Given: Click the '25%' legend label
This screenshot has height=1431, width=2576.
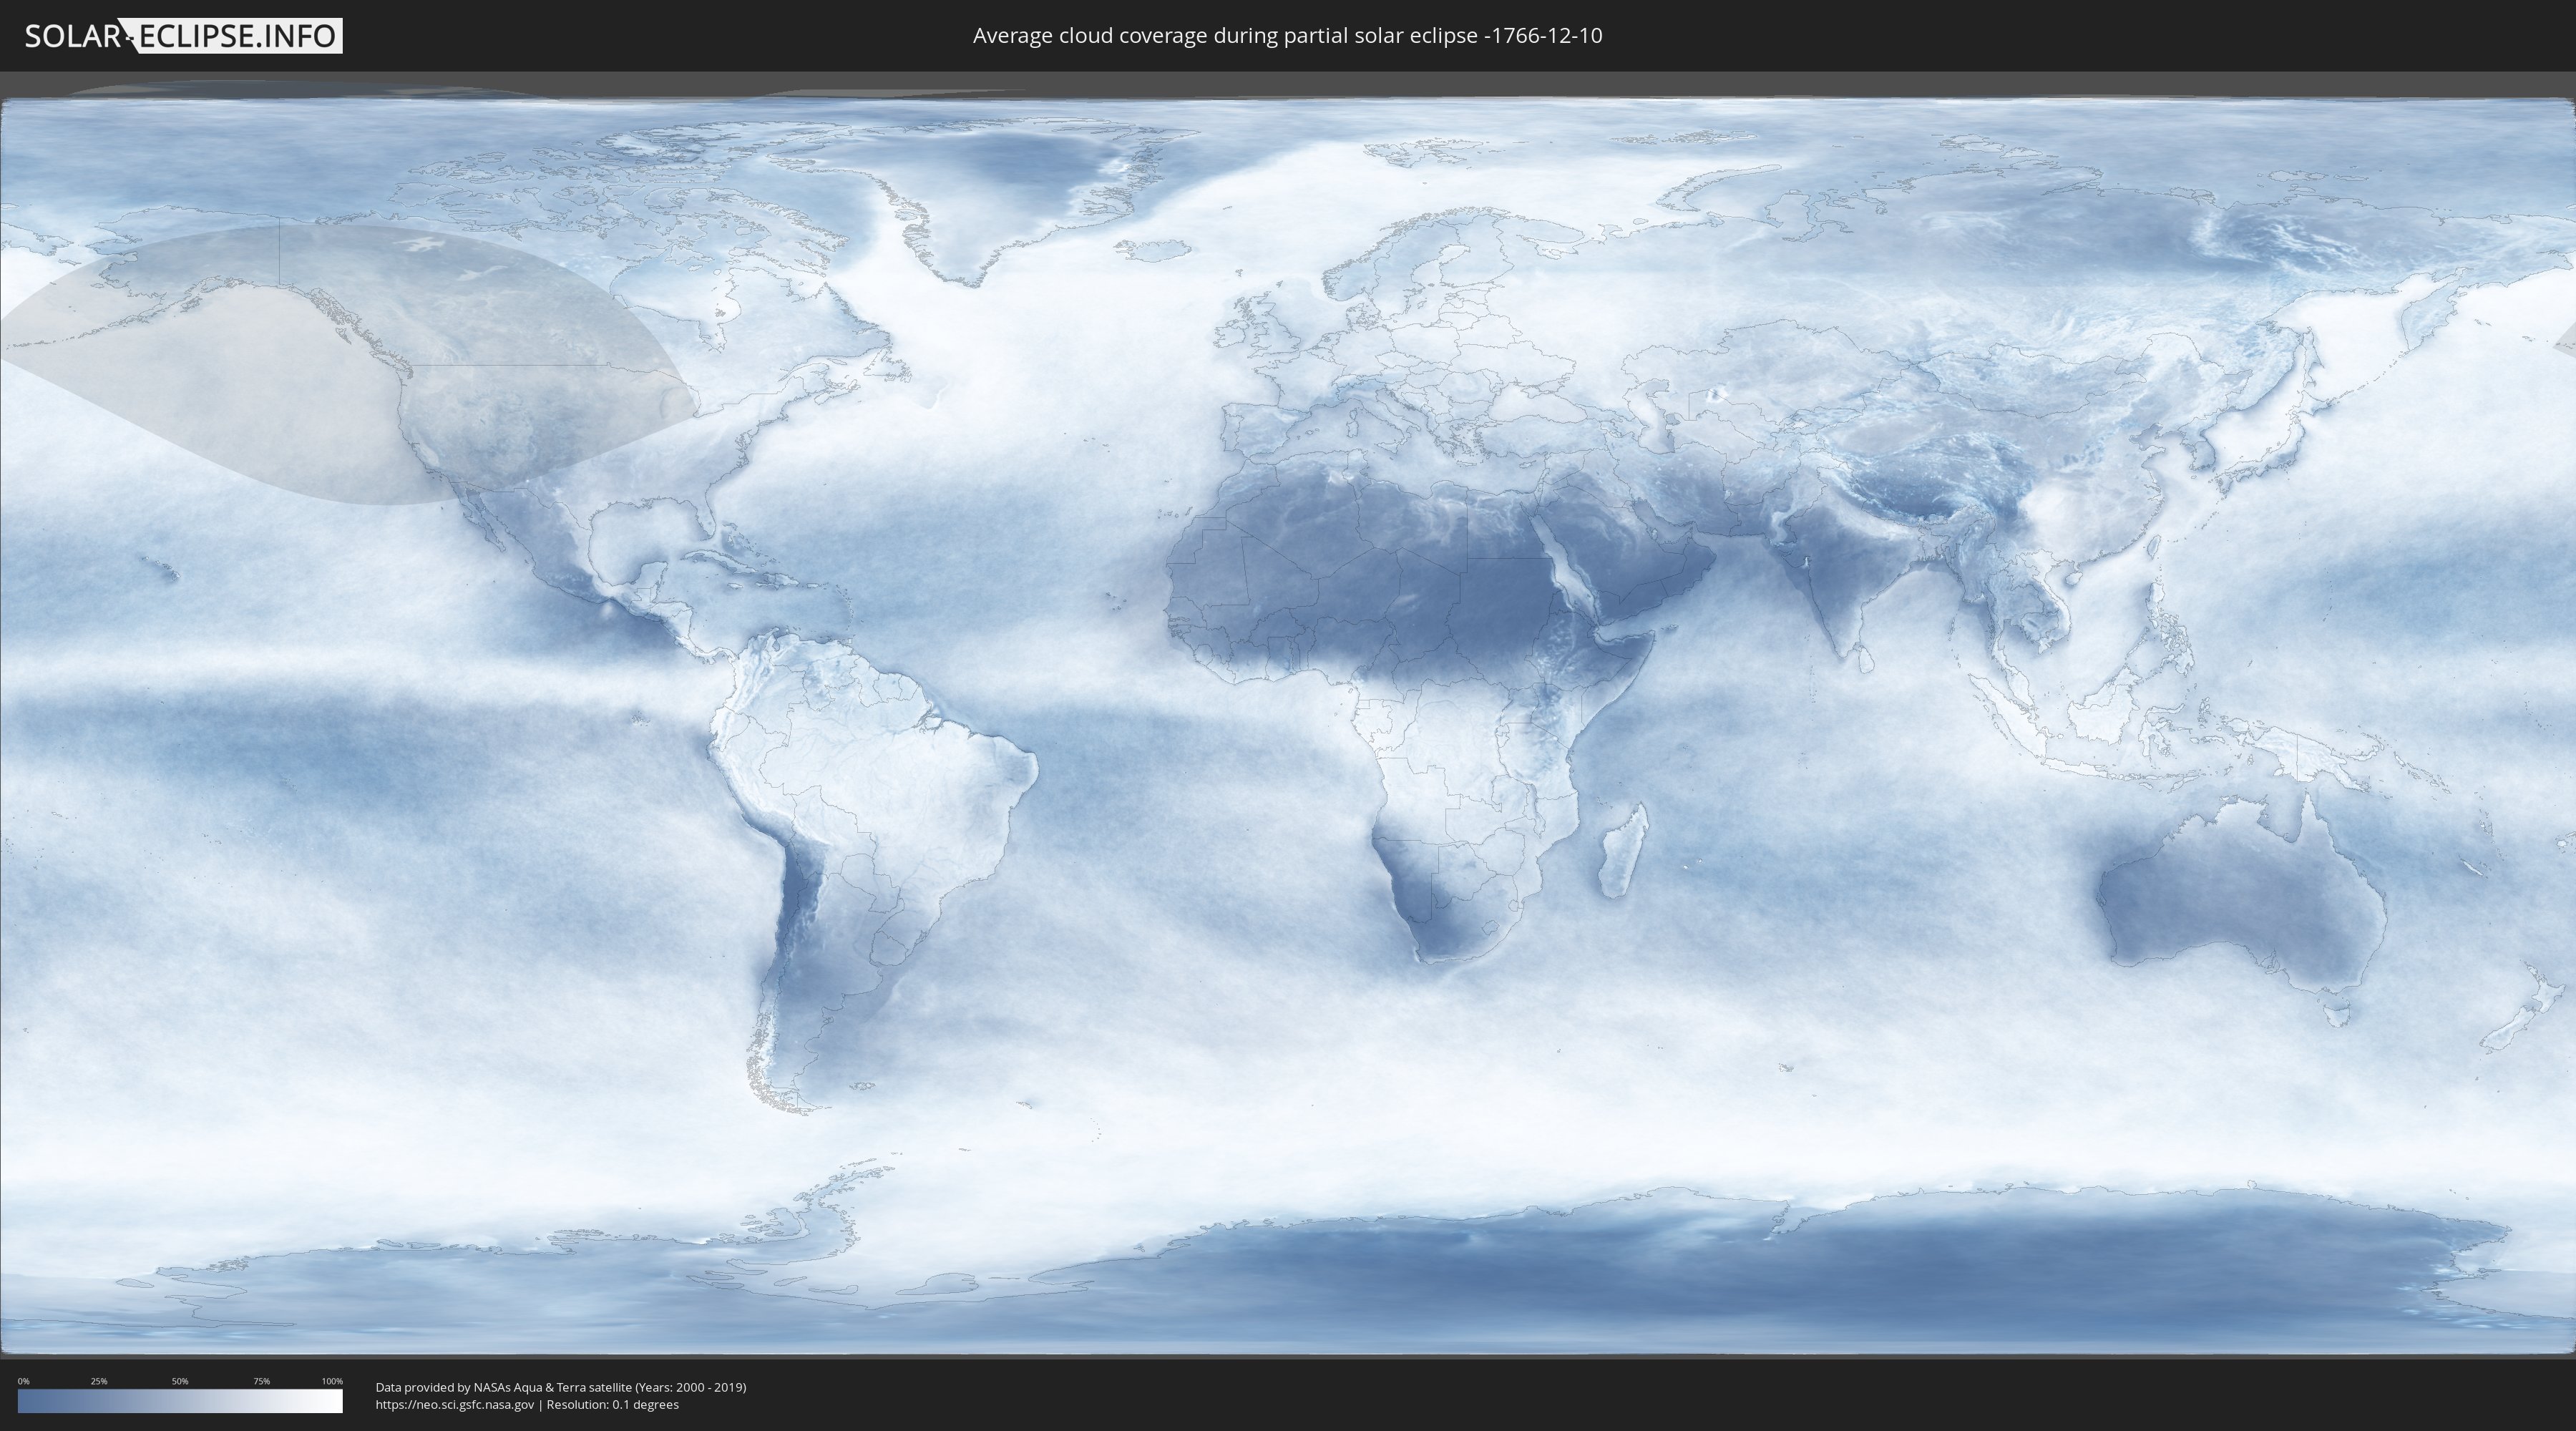Looking at the screenshot, I should click(x=99, y=1381).
